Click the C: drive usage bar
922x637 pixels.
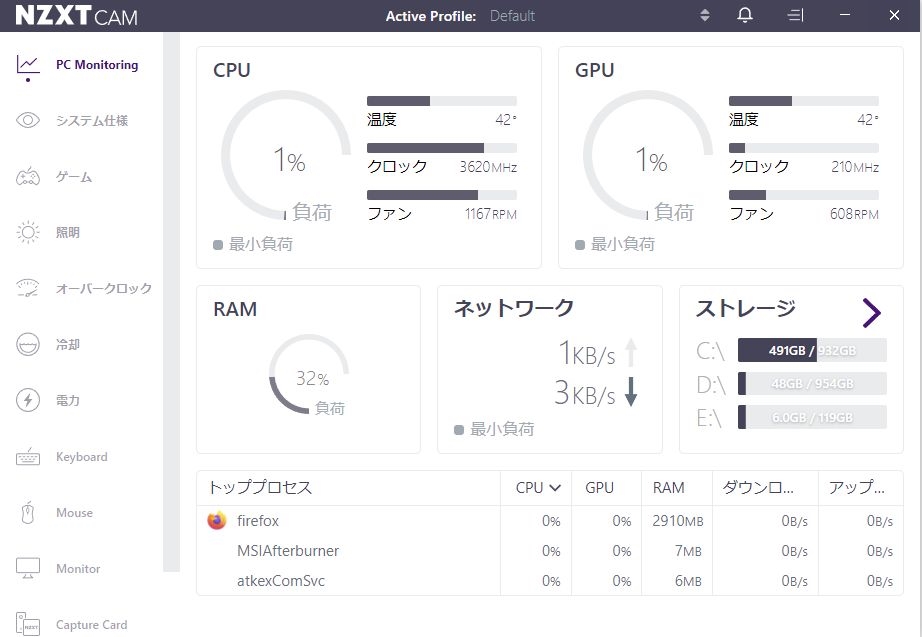(810, 350)
